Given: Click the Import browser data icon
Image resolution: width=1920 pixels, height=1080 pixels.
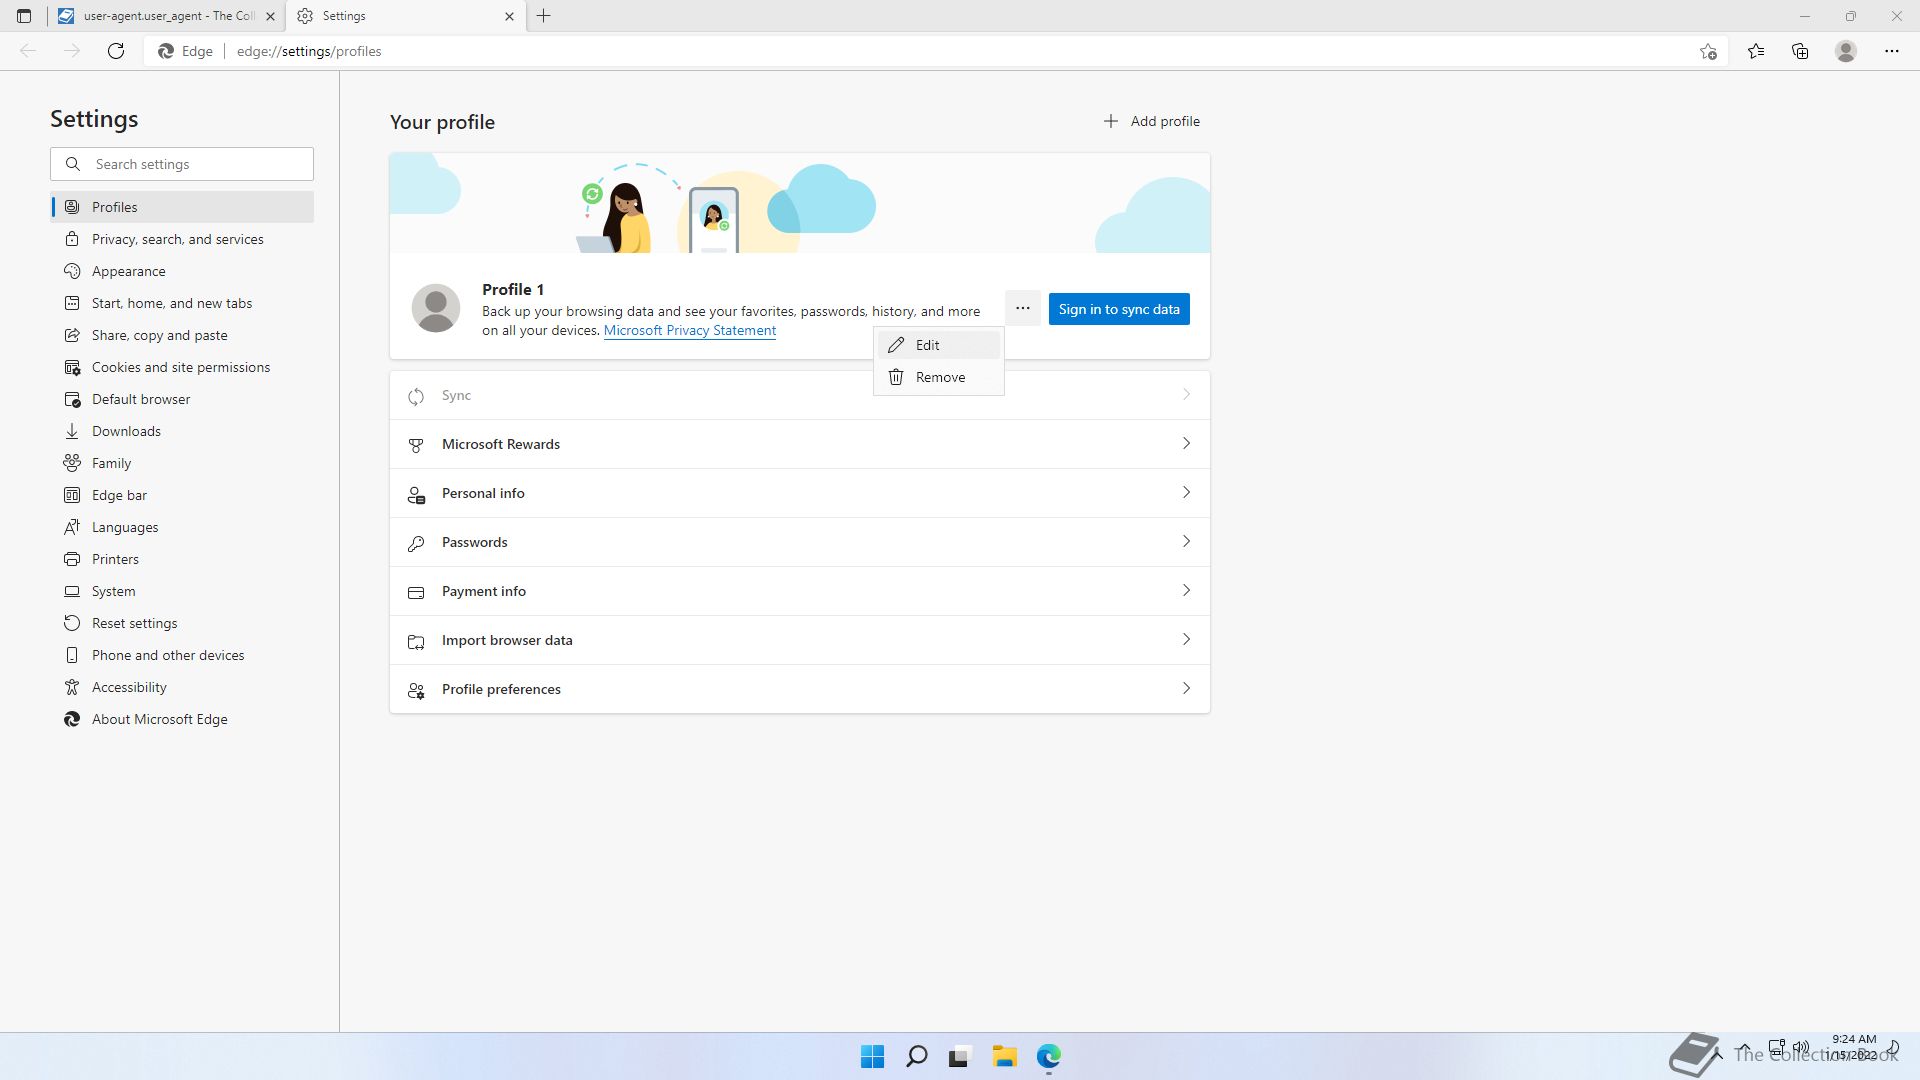Looking at the screenshot, I should click(416, 641).
